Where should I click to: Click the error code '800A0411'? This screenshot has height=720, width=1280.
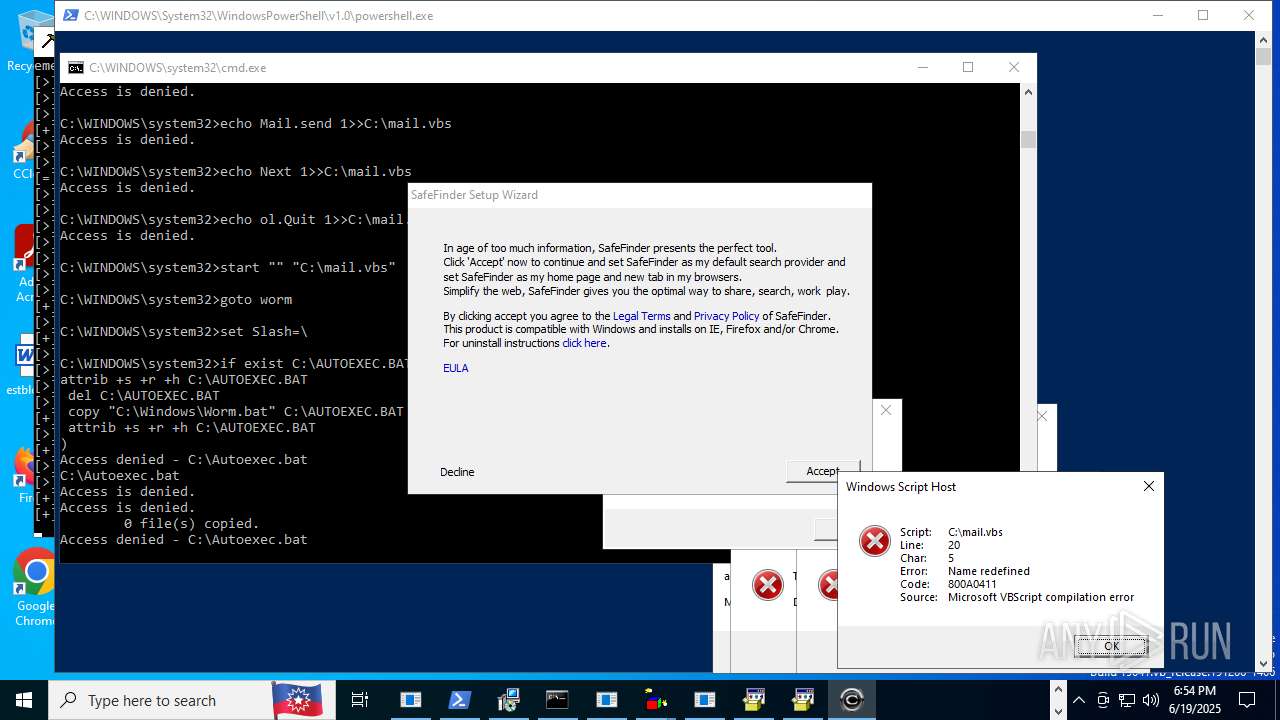972,584
